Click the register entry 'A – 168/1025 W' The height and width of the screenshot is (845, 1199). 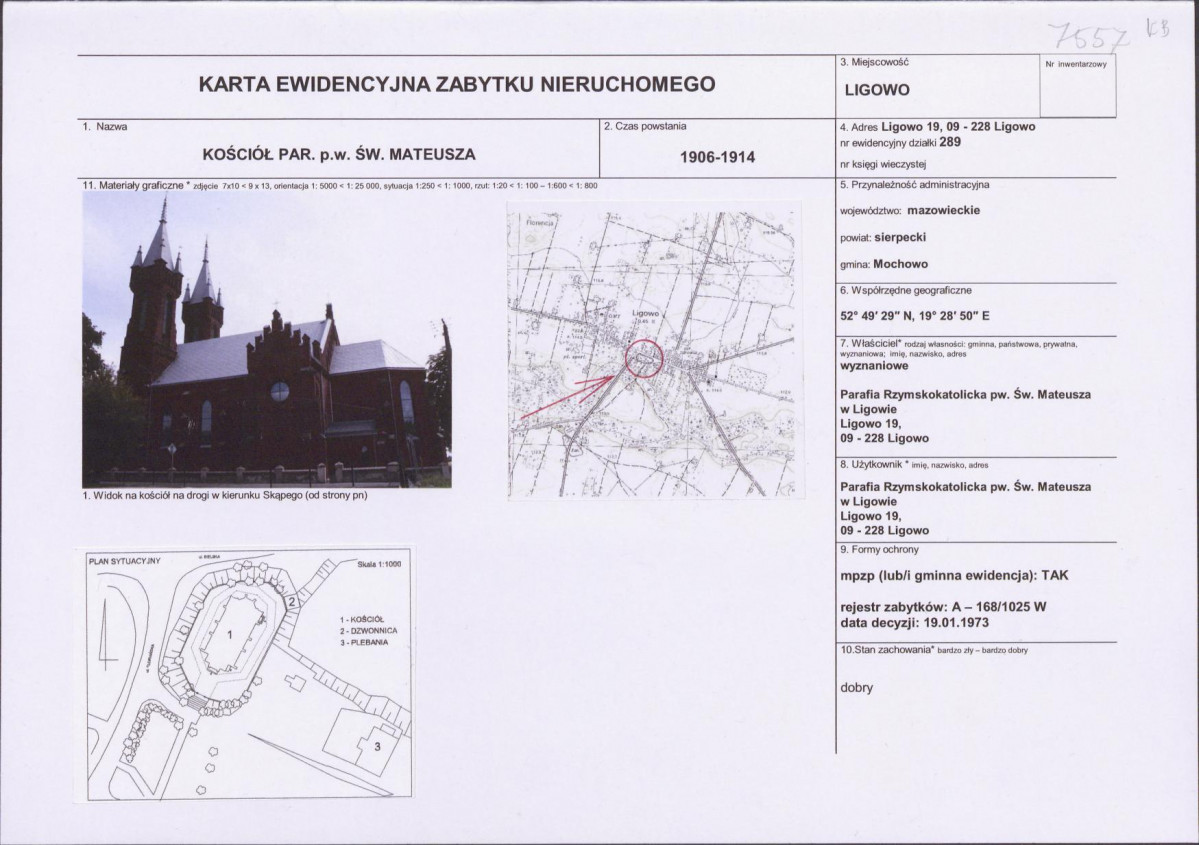pos(999,607)
